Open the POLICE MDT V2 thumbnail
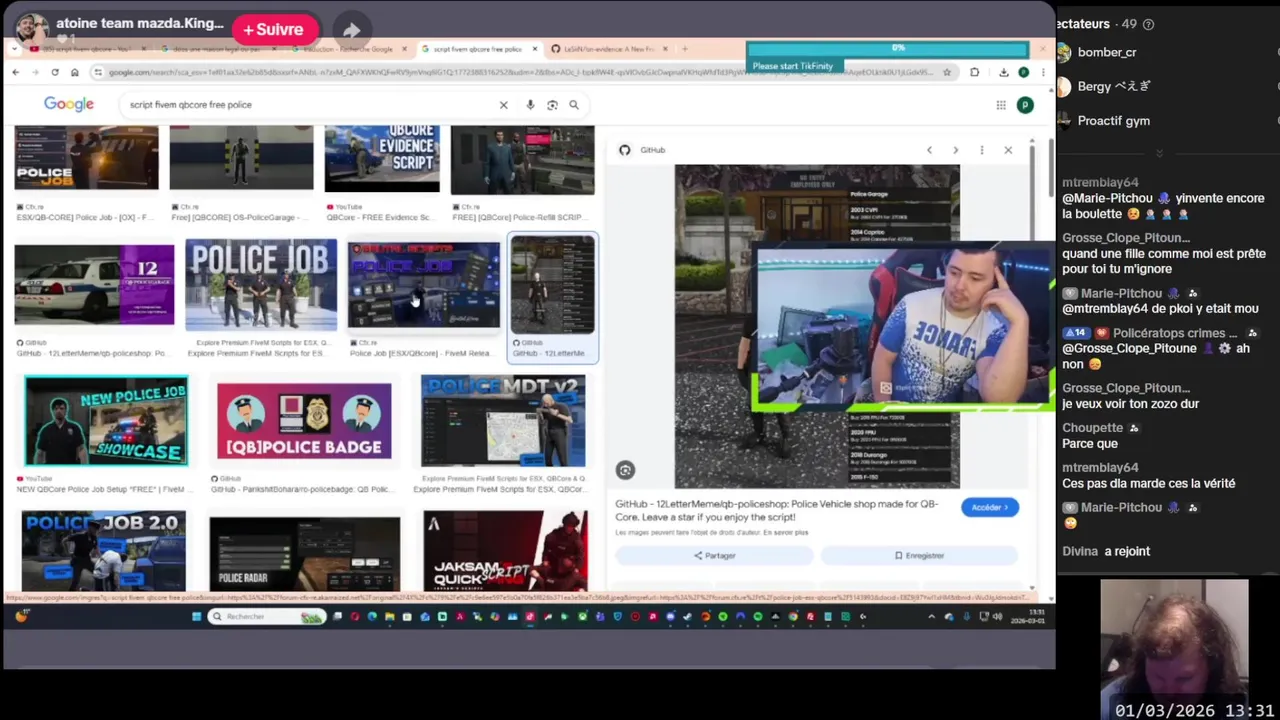 click(503, 421)
